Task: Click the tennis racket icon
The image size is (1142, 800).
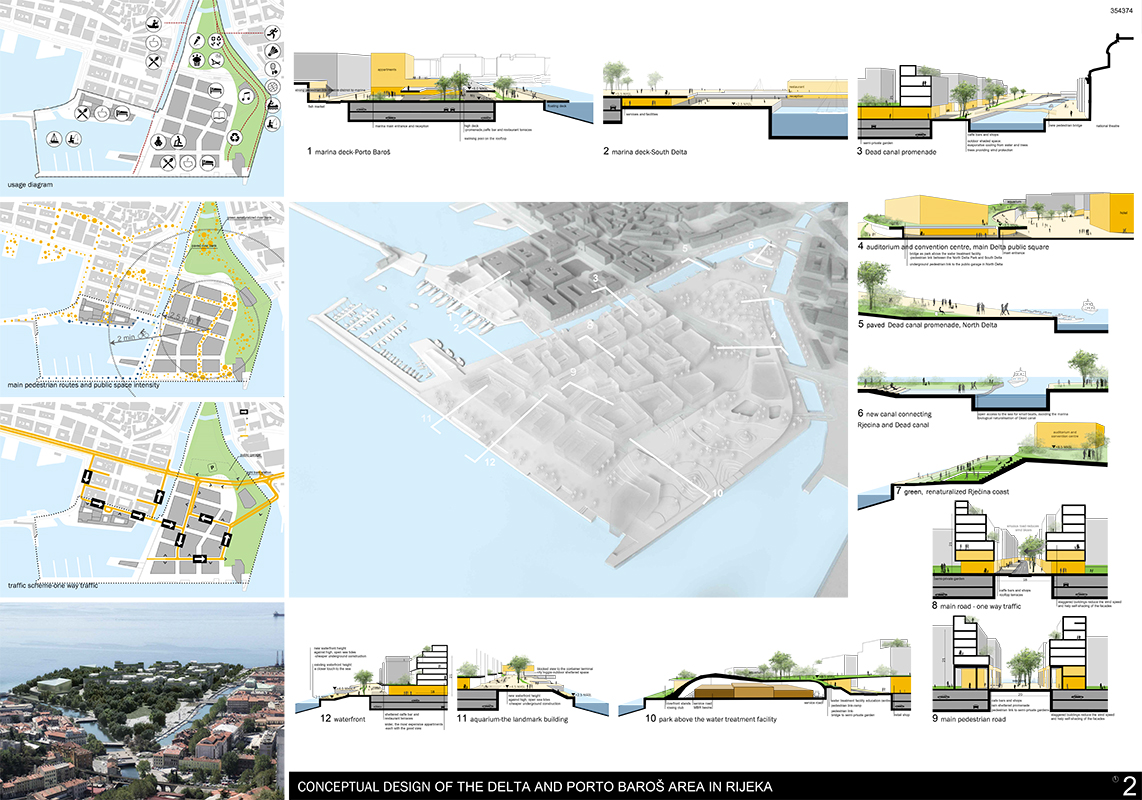Action: click(272, 69)
